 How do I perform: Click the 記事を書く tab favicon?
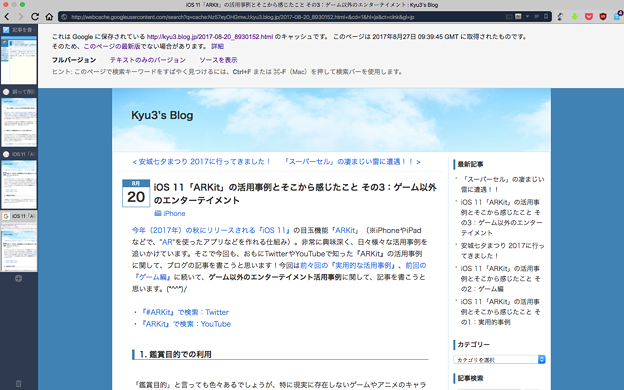tap(6, 29)
